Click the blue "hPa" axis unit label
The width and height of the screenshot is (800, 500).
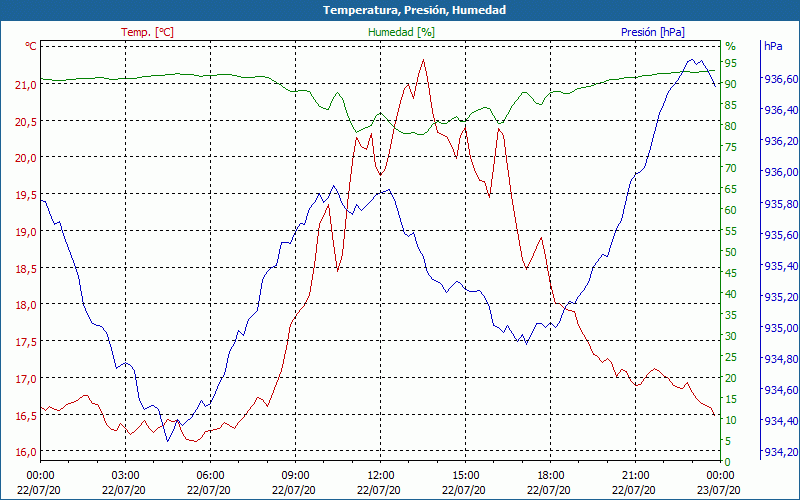pos(773,46)
